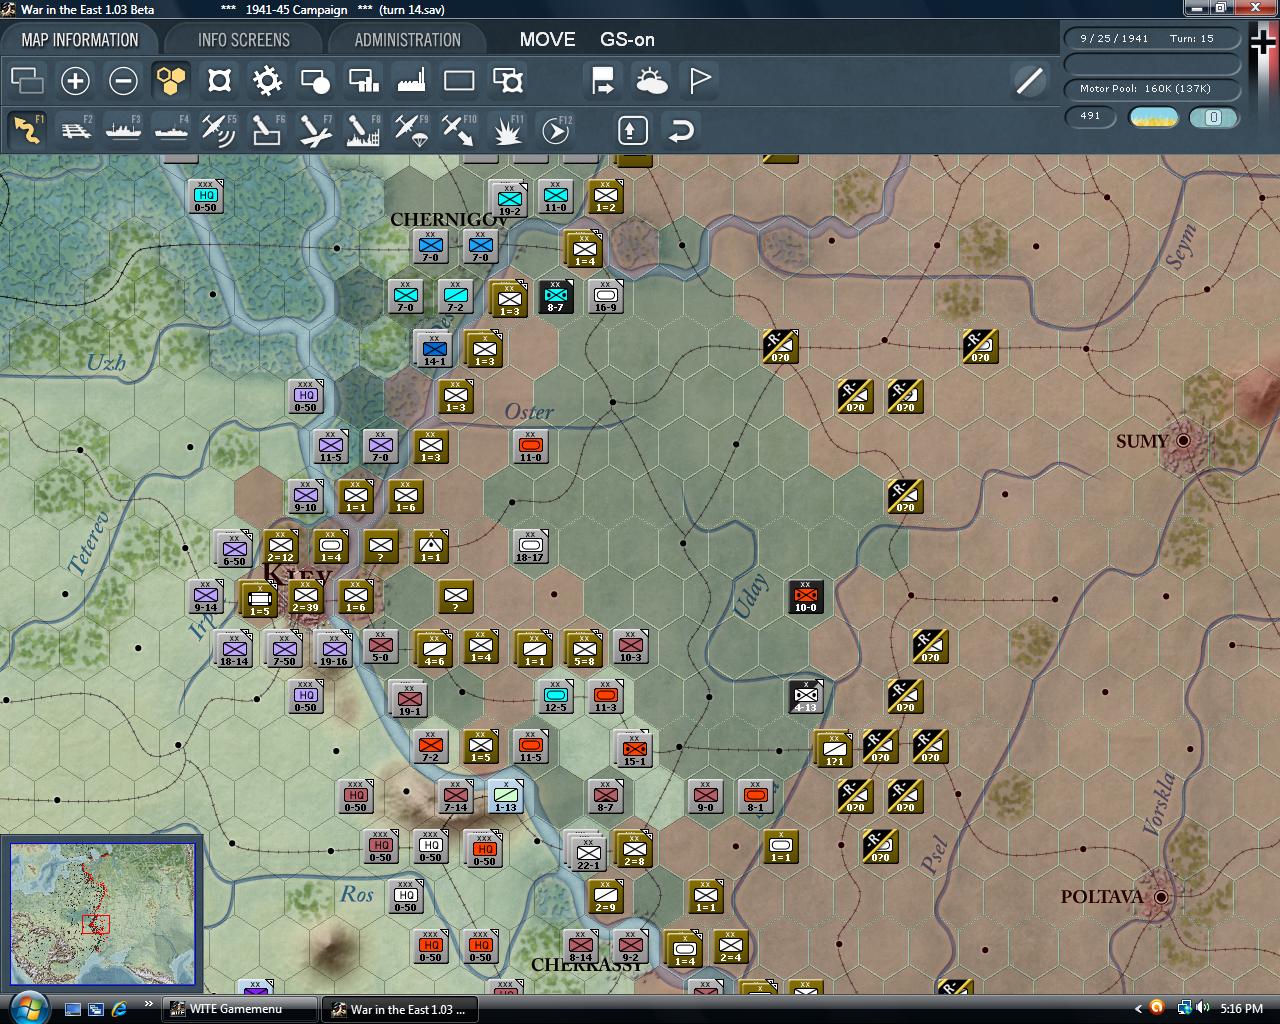Switch to the INFO SCREENS tab

click(244, 40)
